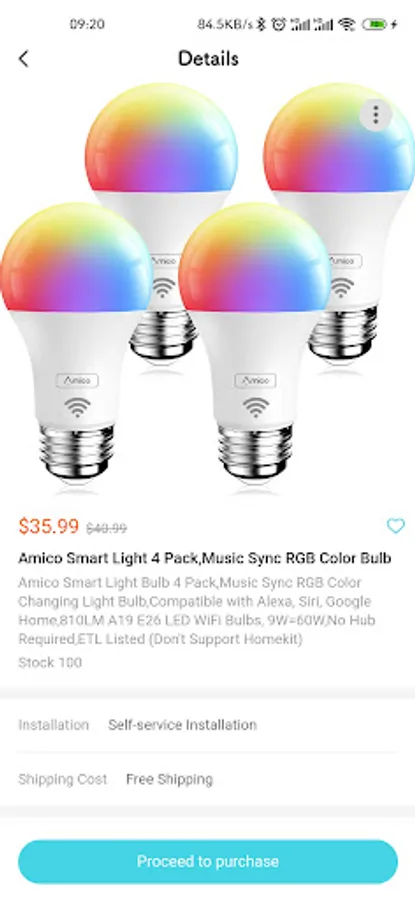
Task: Select the crossed-out $40.99 original price
Action: click(107, 528)
